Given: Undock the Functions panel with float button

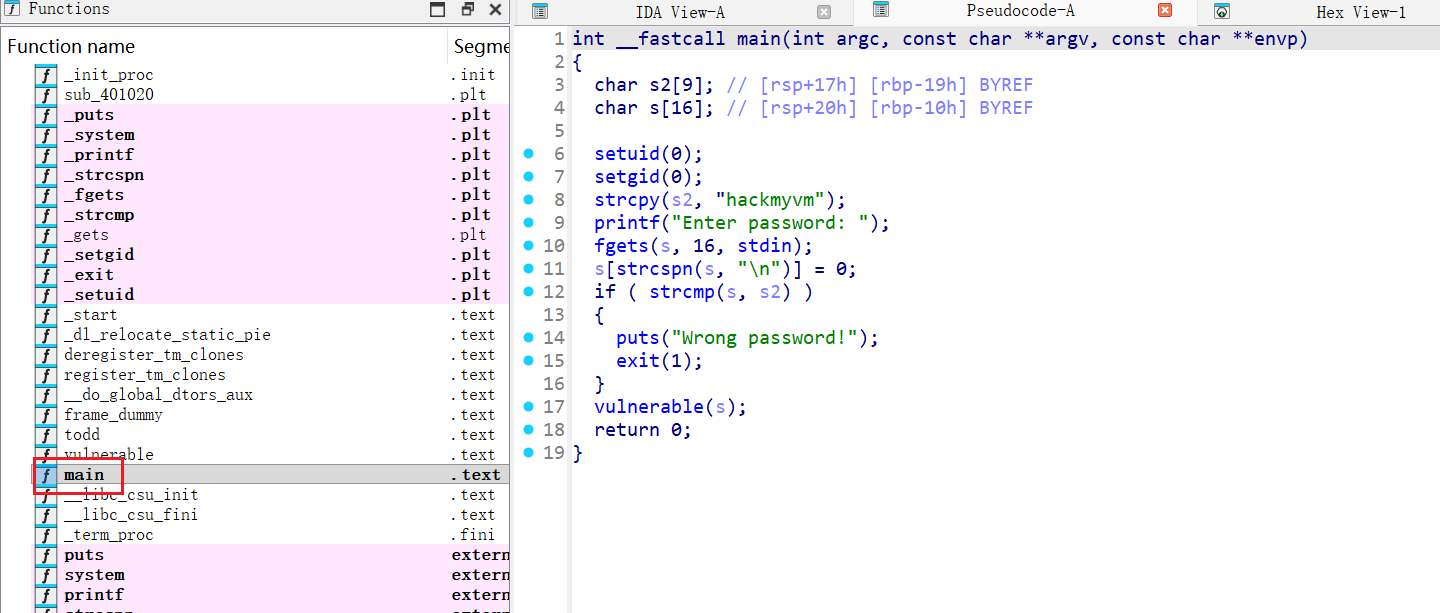Looking at the screenshot, I should pyautogui.click(x=467, y=10).
